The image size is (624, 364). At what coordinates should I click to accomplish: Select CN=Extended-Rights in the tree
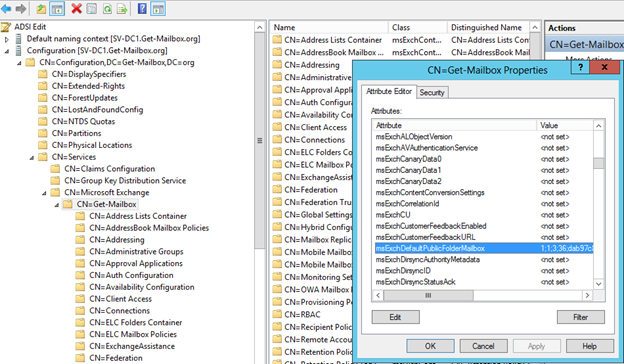pyautogui.click(x=88, y=86)
